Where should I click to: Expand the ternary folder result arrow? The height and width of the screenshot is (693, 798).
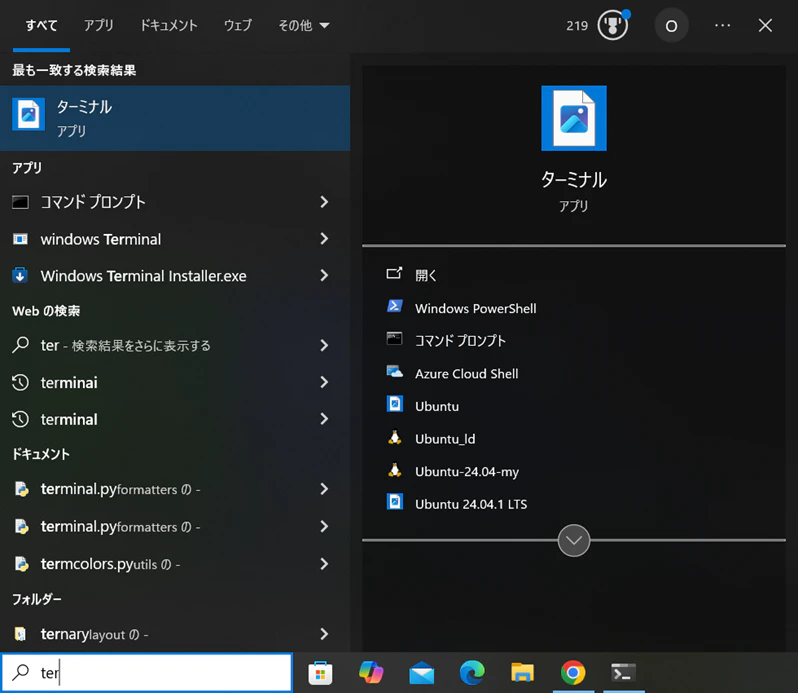[324, 634]
